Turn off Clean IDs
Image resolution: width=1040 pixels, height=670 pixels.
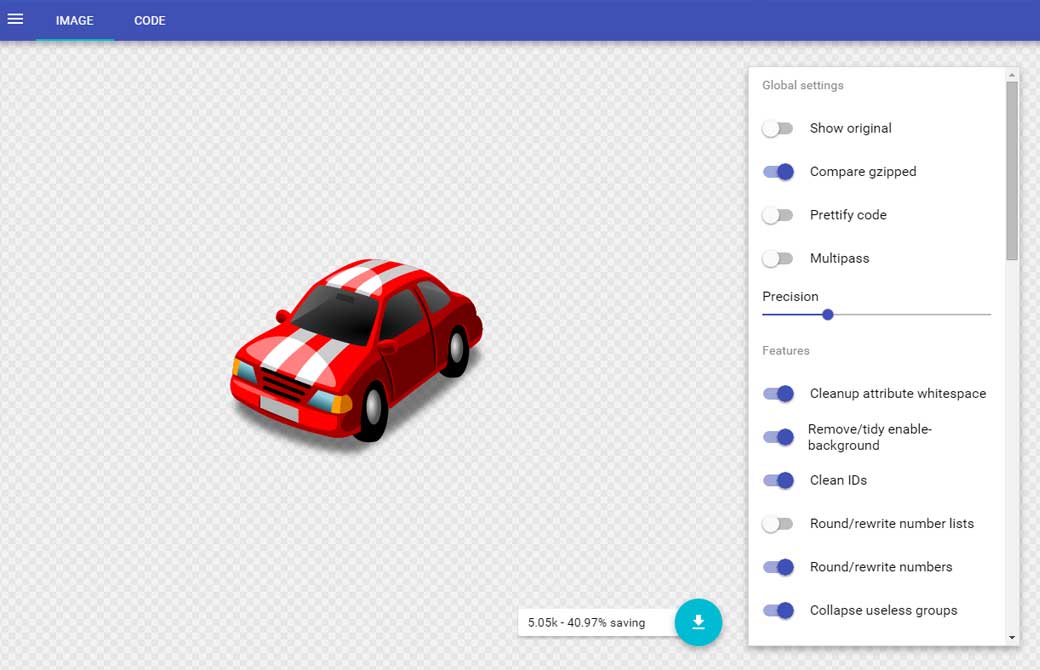778,481
